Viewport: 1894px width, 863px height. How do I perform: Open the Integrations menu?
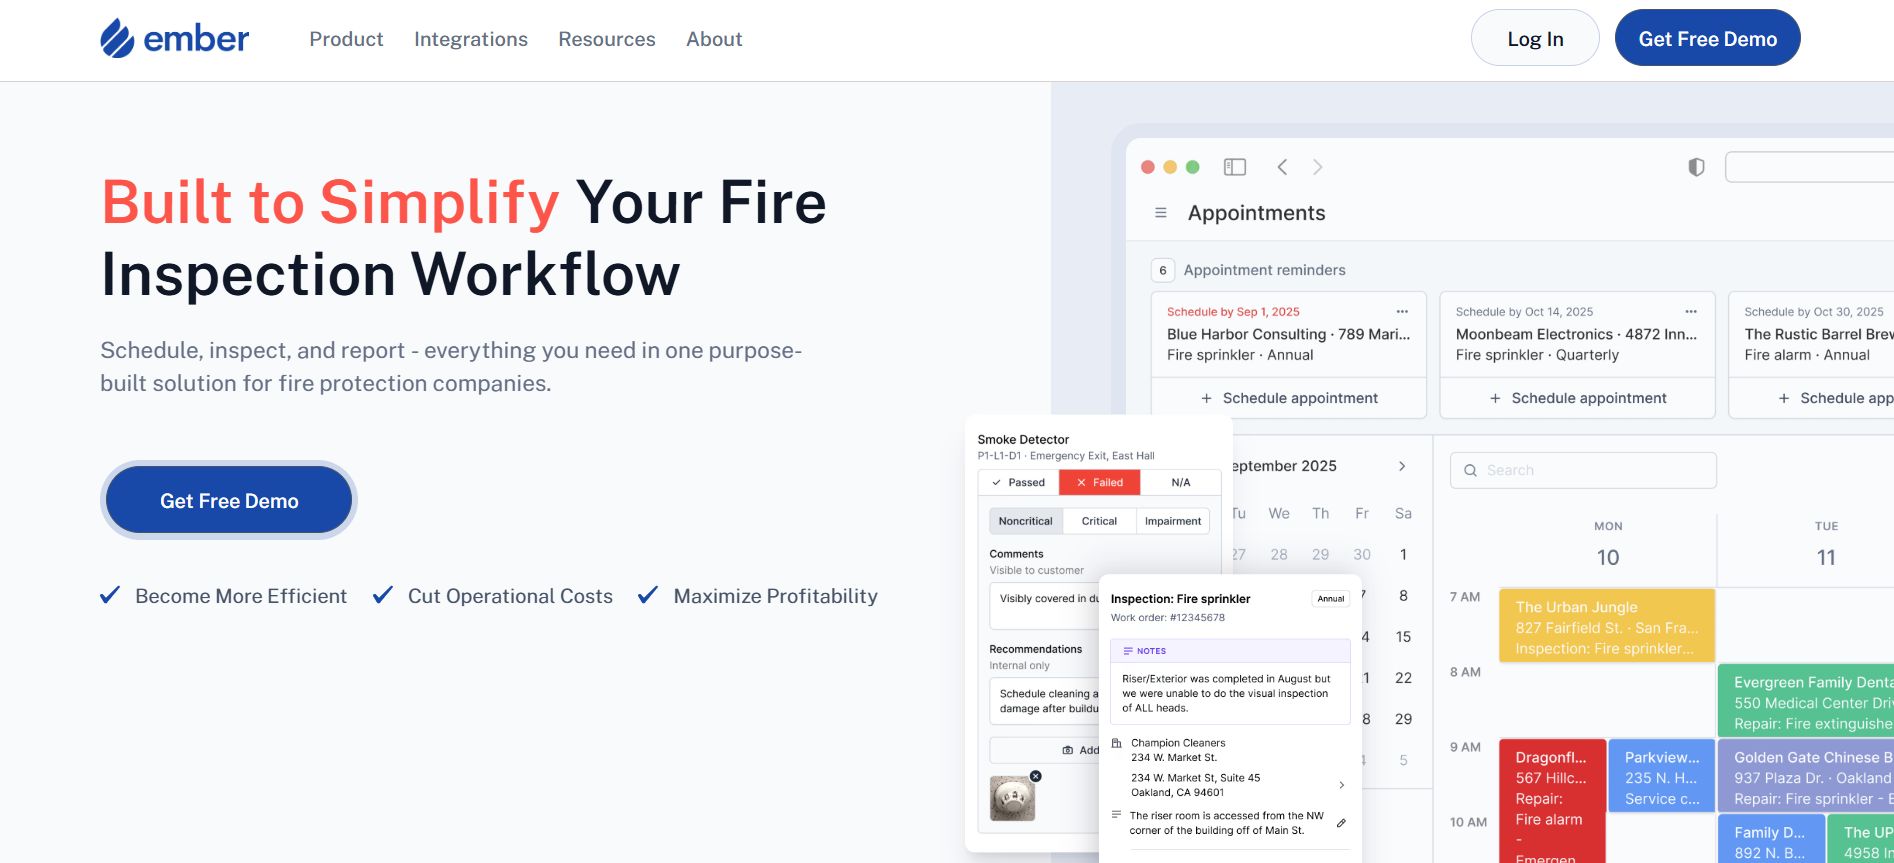tap(471, 39)
